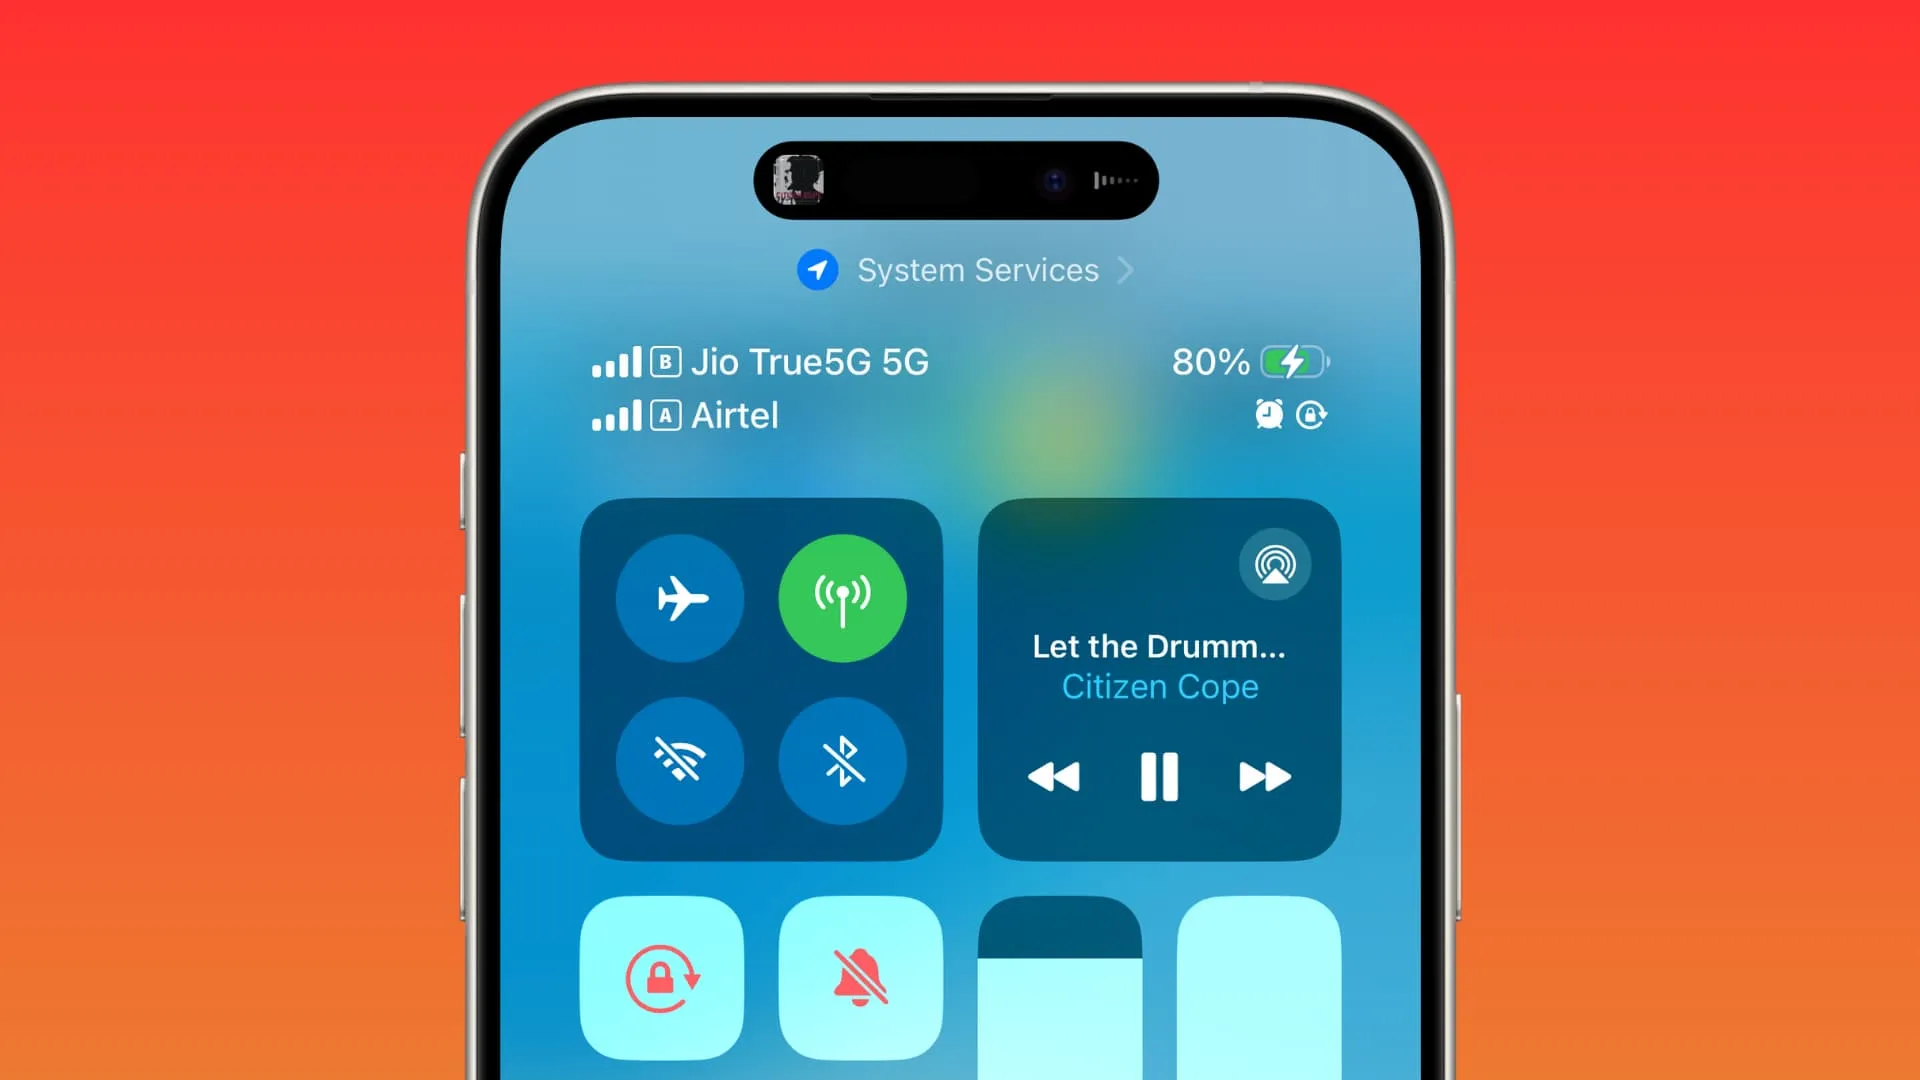
Task: Toggle cellular data green button off
Action: 843,596
